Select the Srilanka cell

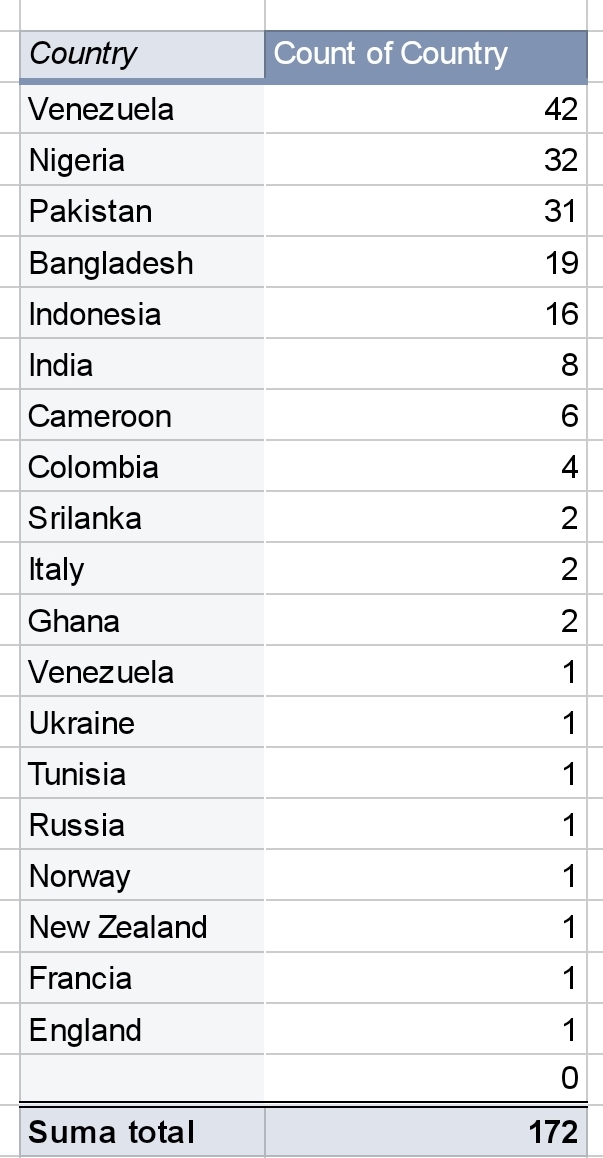(x=142, y=518)
